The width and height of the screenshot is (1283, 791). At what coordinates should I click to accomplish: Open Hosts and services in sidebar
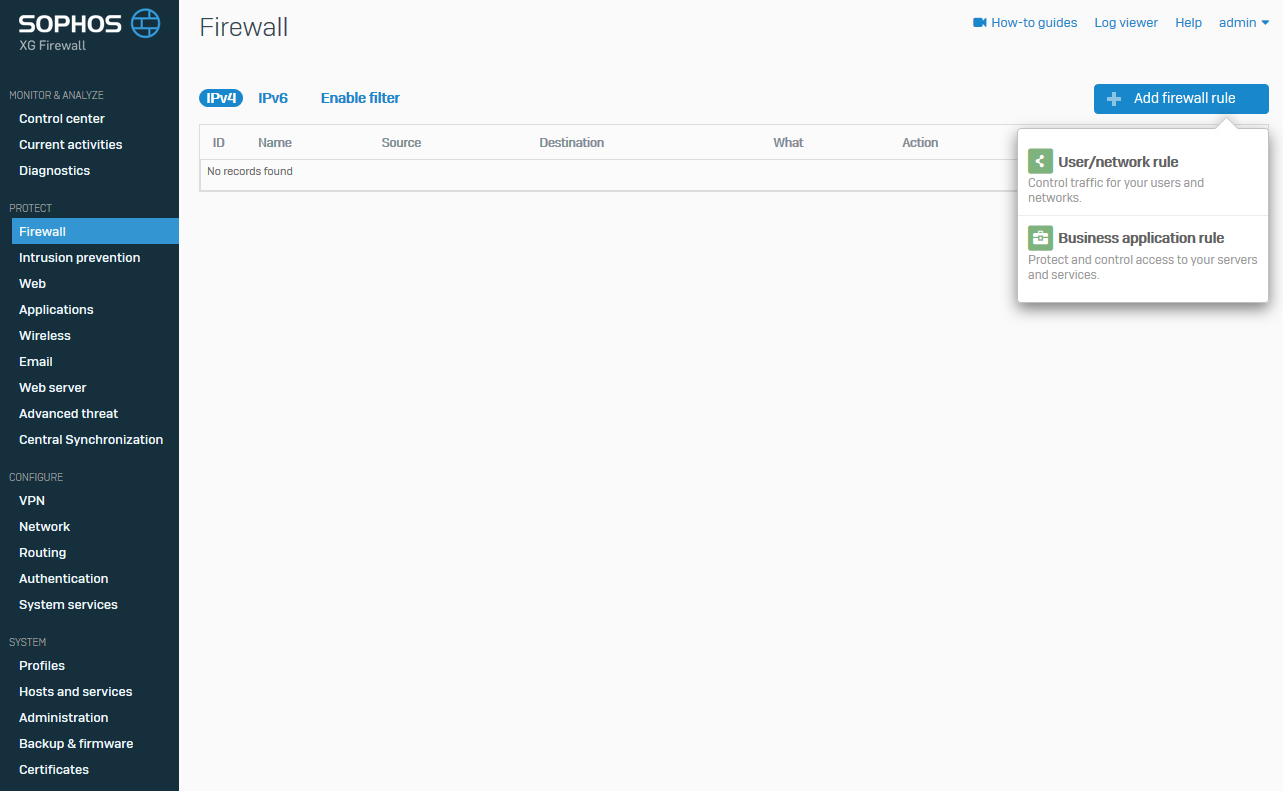coord(76,692)
